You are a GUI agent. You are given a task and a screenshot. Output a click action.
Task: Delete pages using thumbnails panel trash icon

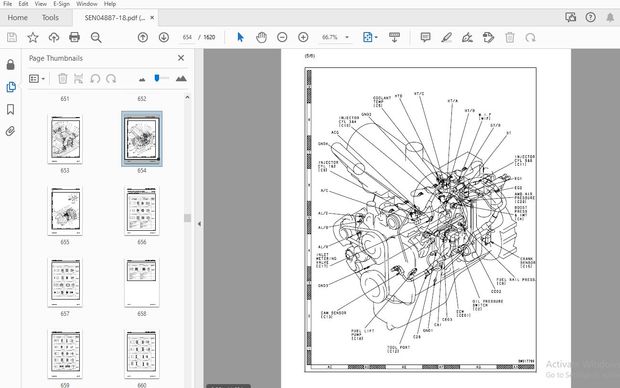click(x=62, y=79)
